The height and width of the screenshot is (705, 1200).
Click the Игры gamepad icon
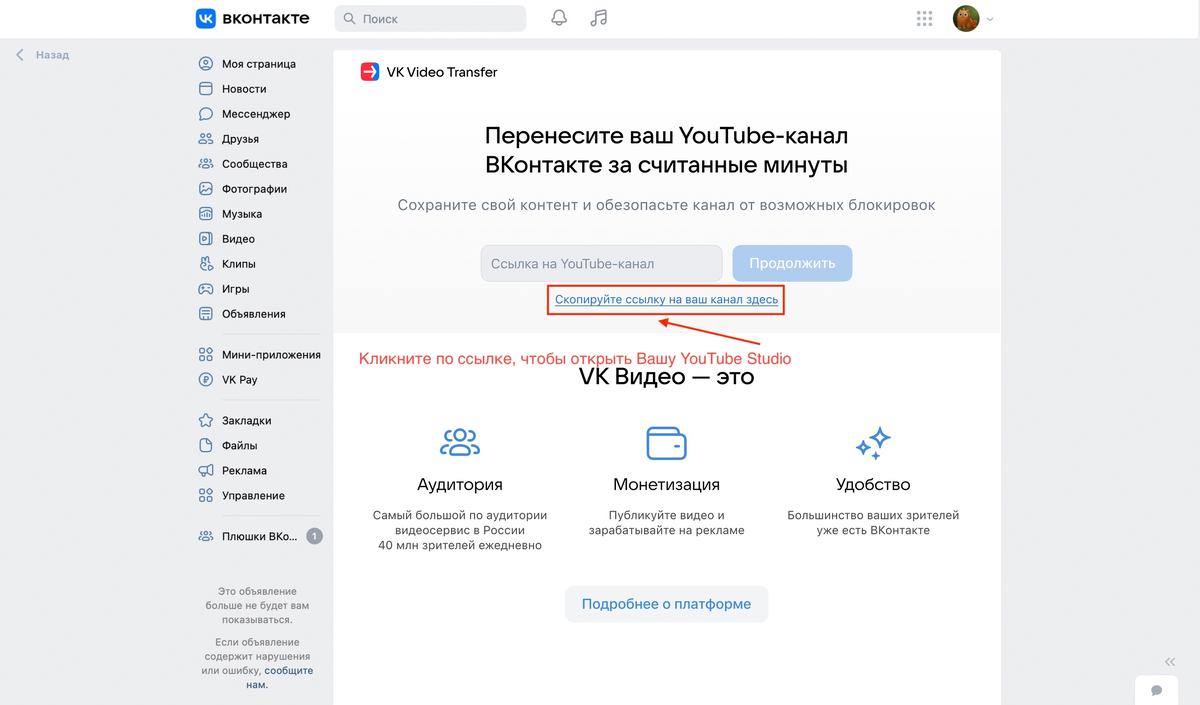(206, 289)
